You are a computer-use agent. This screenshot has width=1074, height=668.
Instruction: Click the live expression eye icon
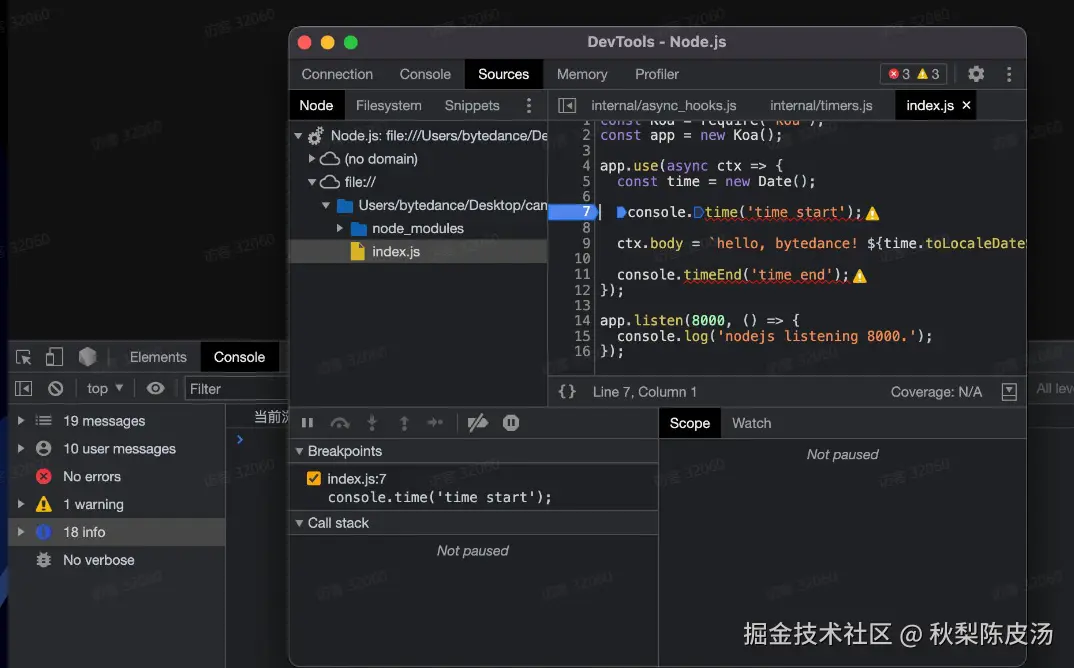pos(155,388)
